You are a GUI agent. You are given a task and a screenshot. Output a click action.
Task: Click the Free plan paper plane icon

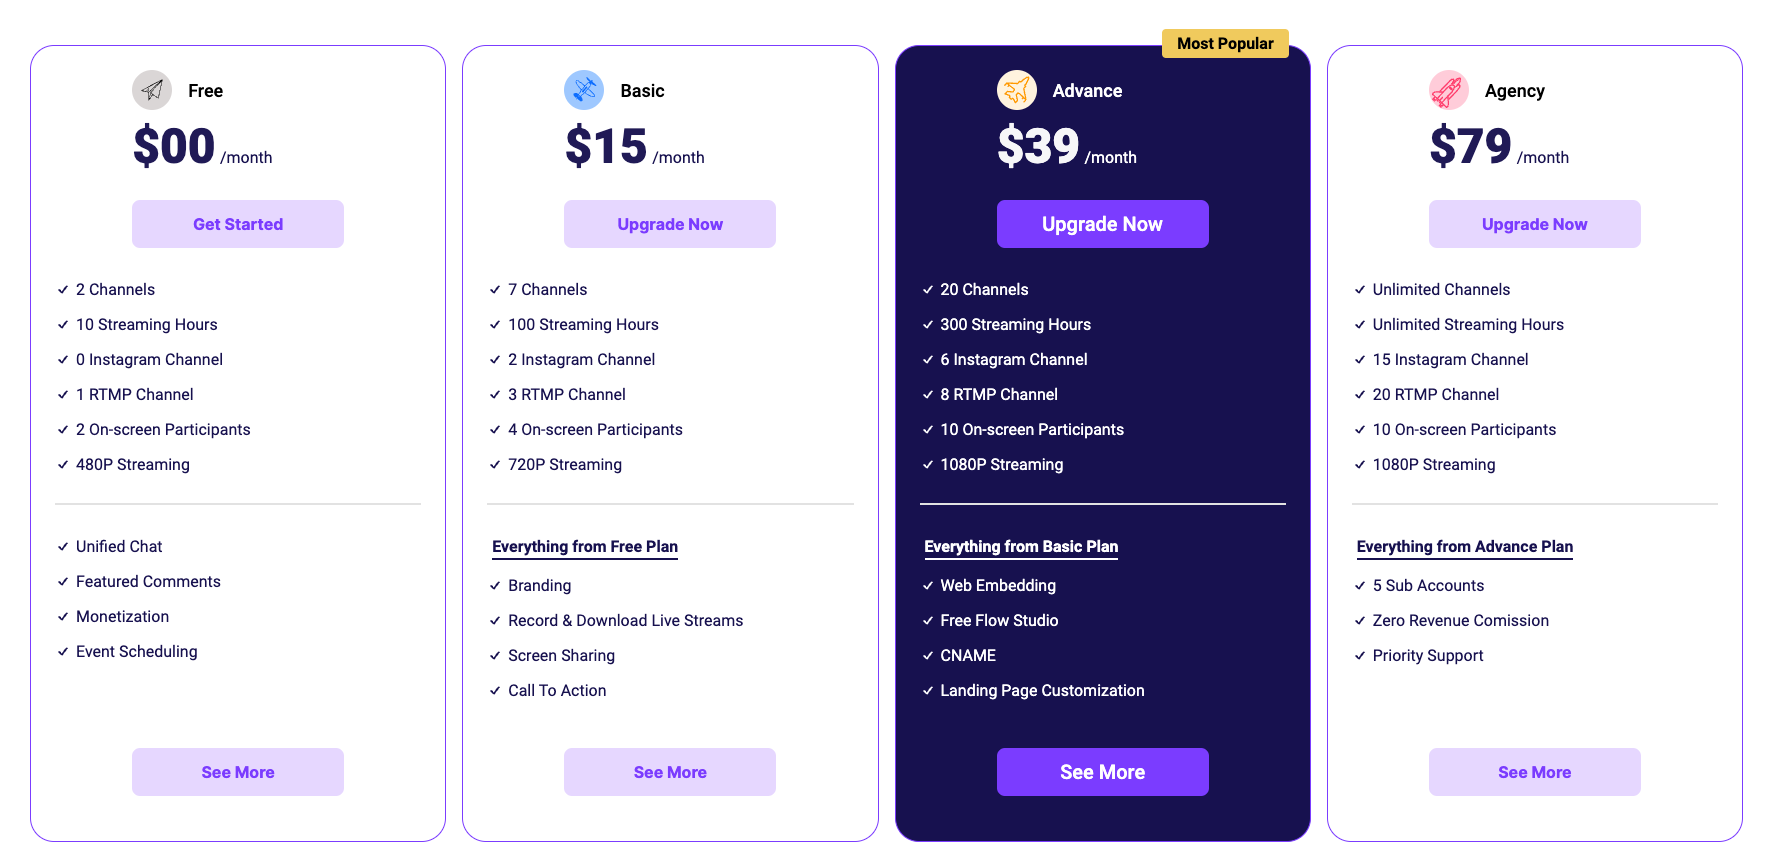152,90
